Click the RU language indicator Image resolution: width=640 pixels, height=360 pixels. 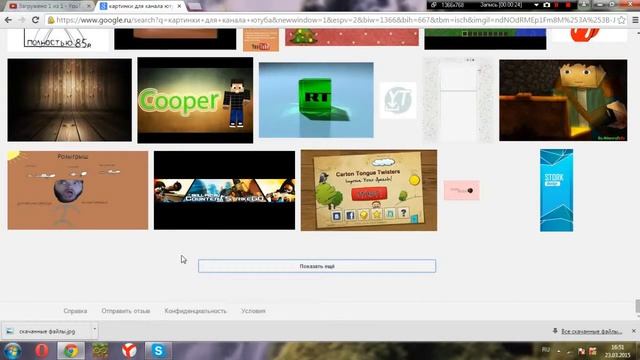[546, 350]
